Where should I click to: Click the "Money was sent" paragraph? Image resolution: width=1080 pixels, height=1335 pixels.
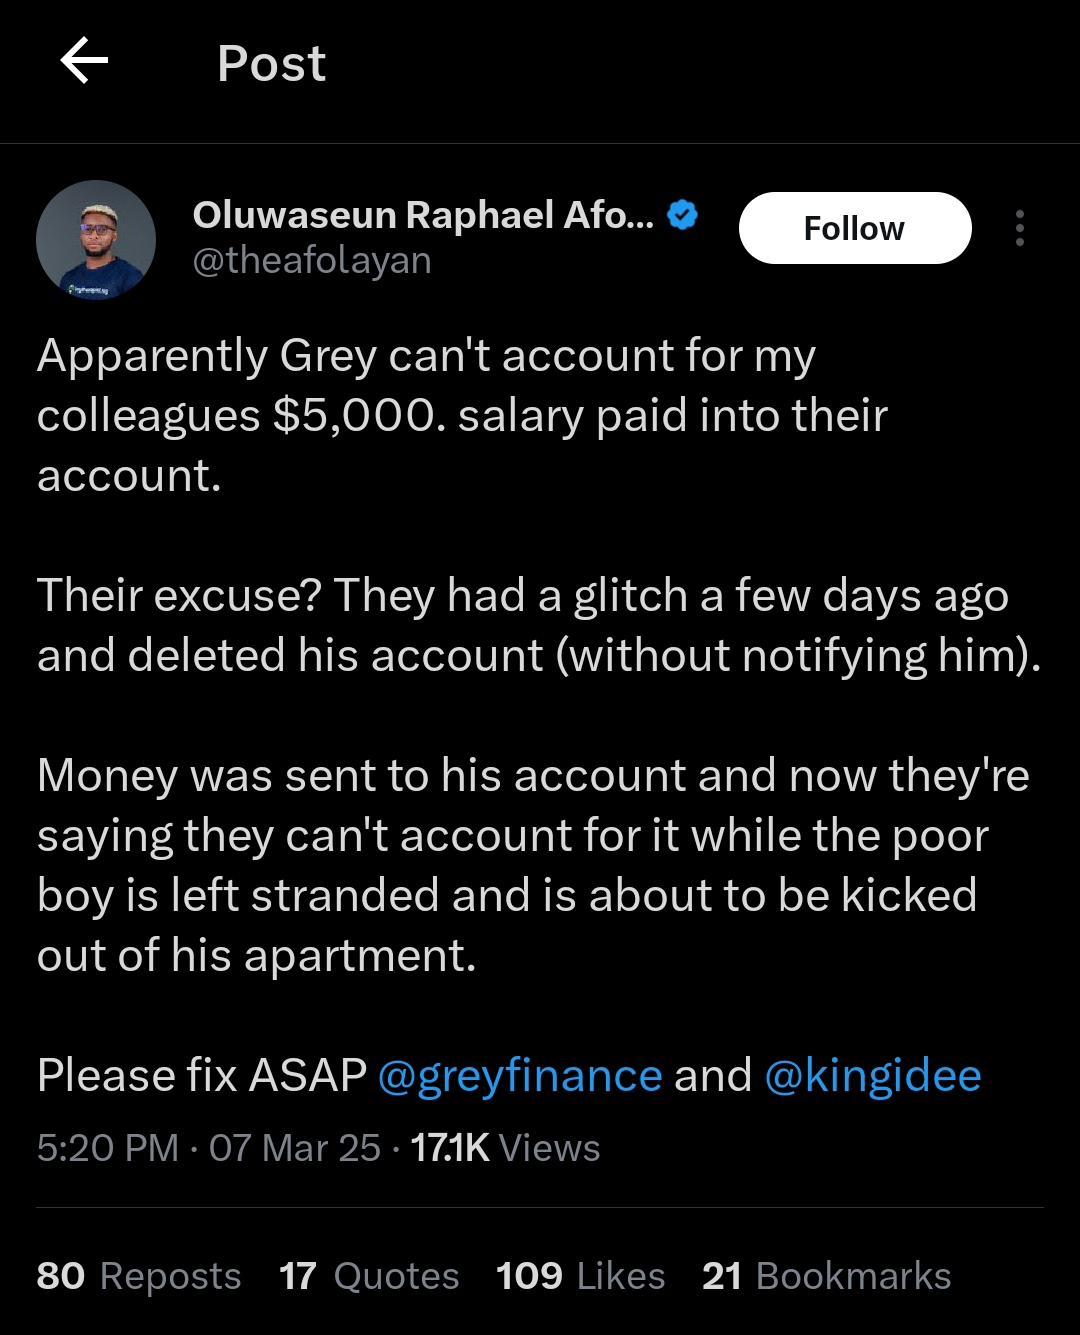point(532,865)
